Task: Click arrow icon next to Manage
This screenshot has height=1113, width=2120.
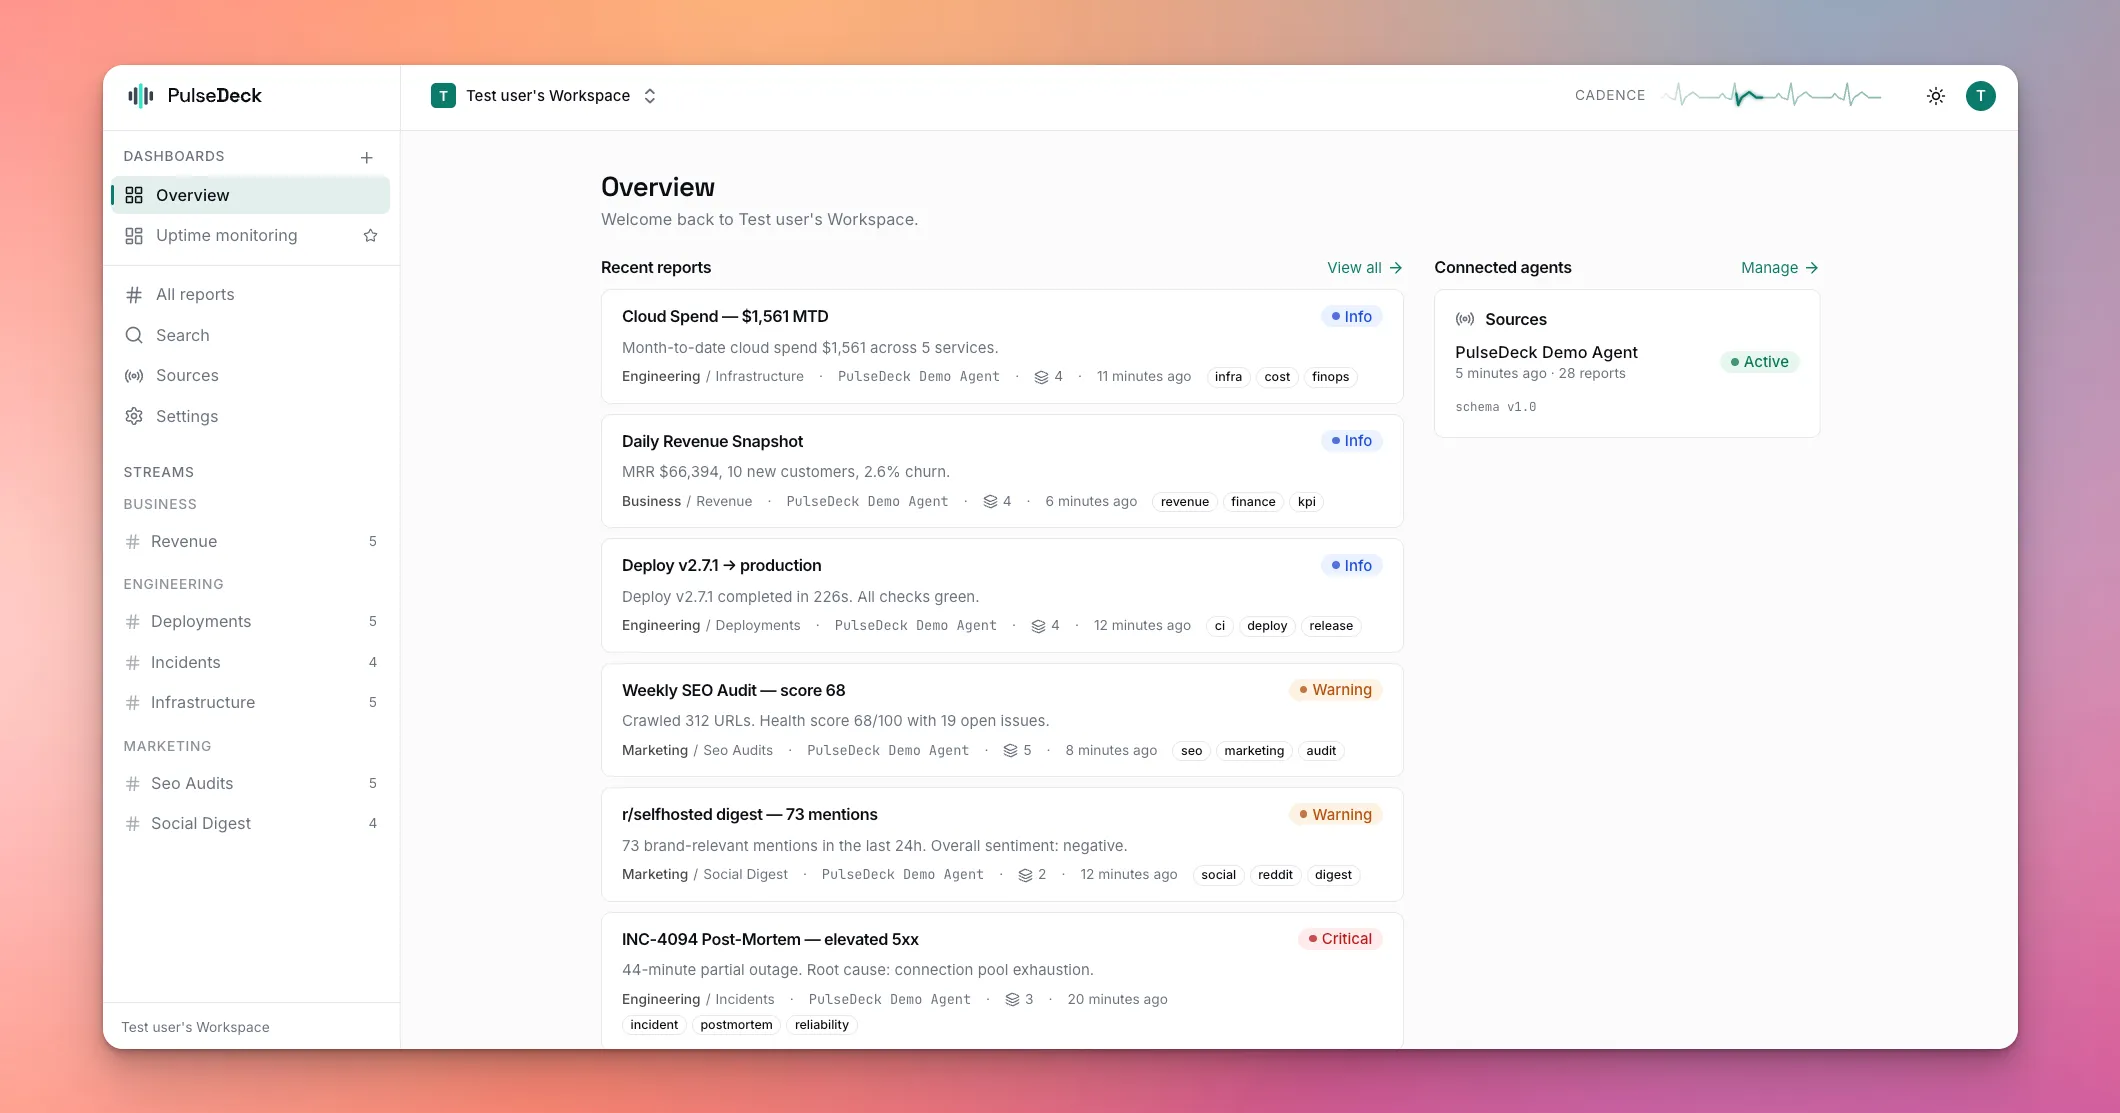Action: 1812,268
